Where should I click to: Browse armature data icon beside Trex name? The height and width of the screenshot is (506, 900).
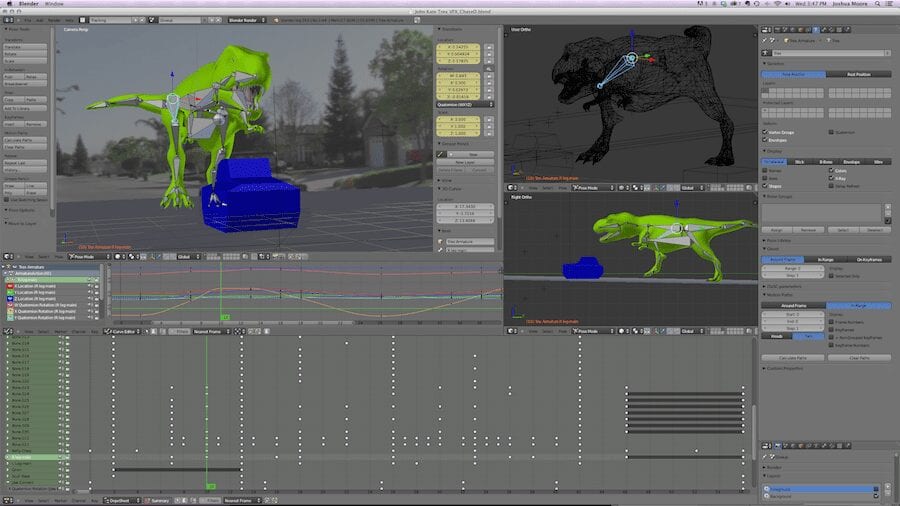pos(766,53)
